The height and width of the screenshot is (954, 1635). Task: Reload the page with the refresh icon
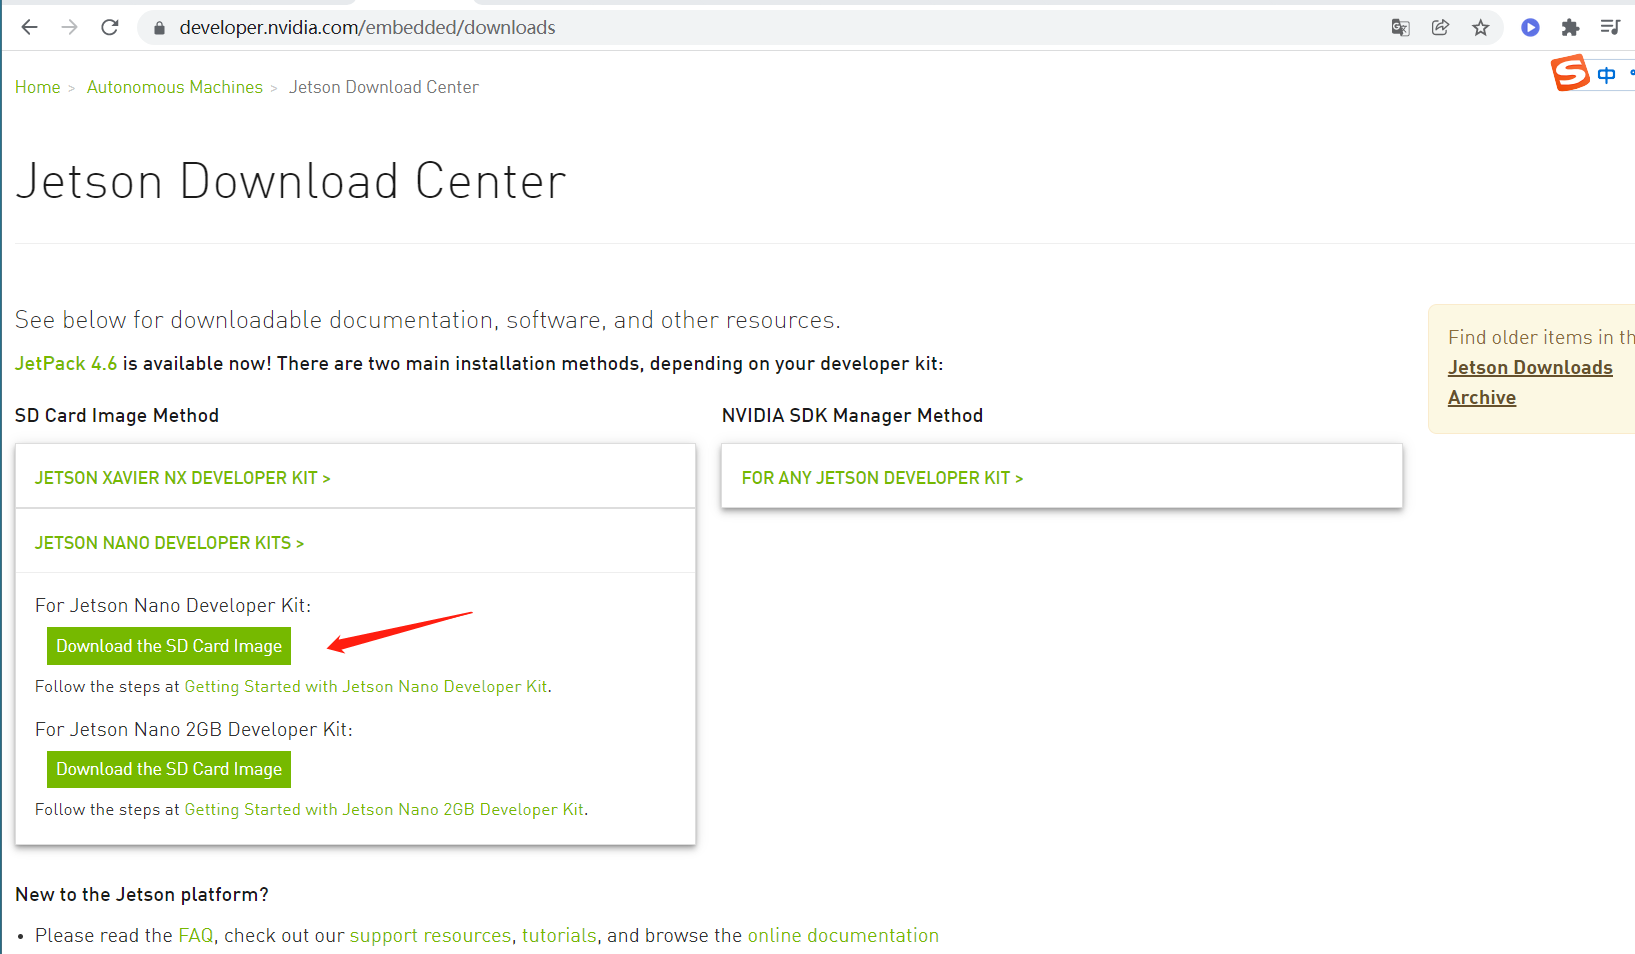110,27
